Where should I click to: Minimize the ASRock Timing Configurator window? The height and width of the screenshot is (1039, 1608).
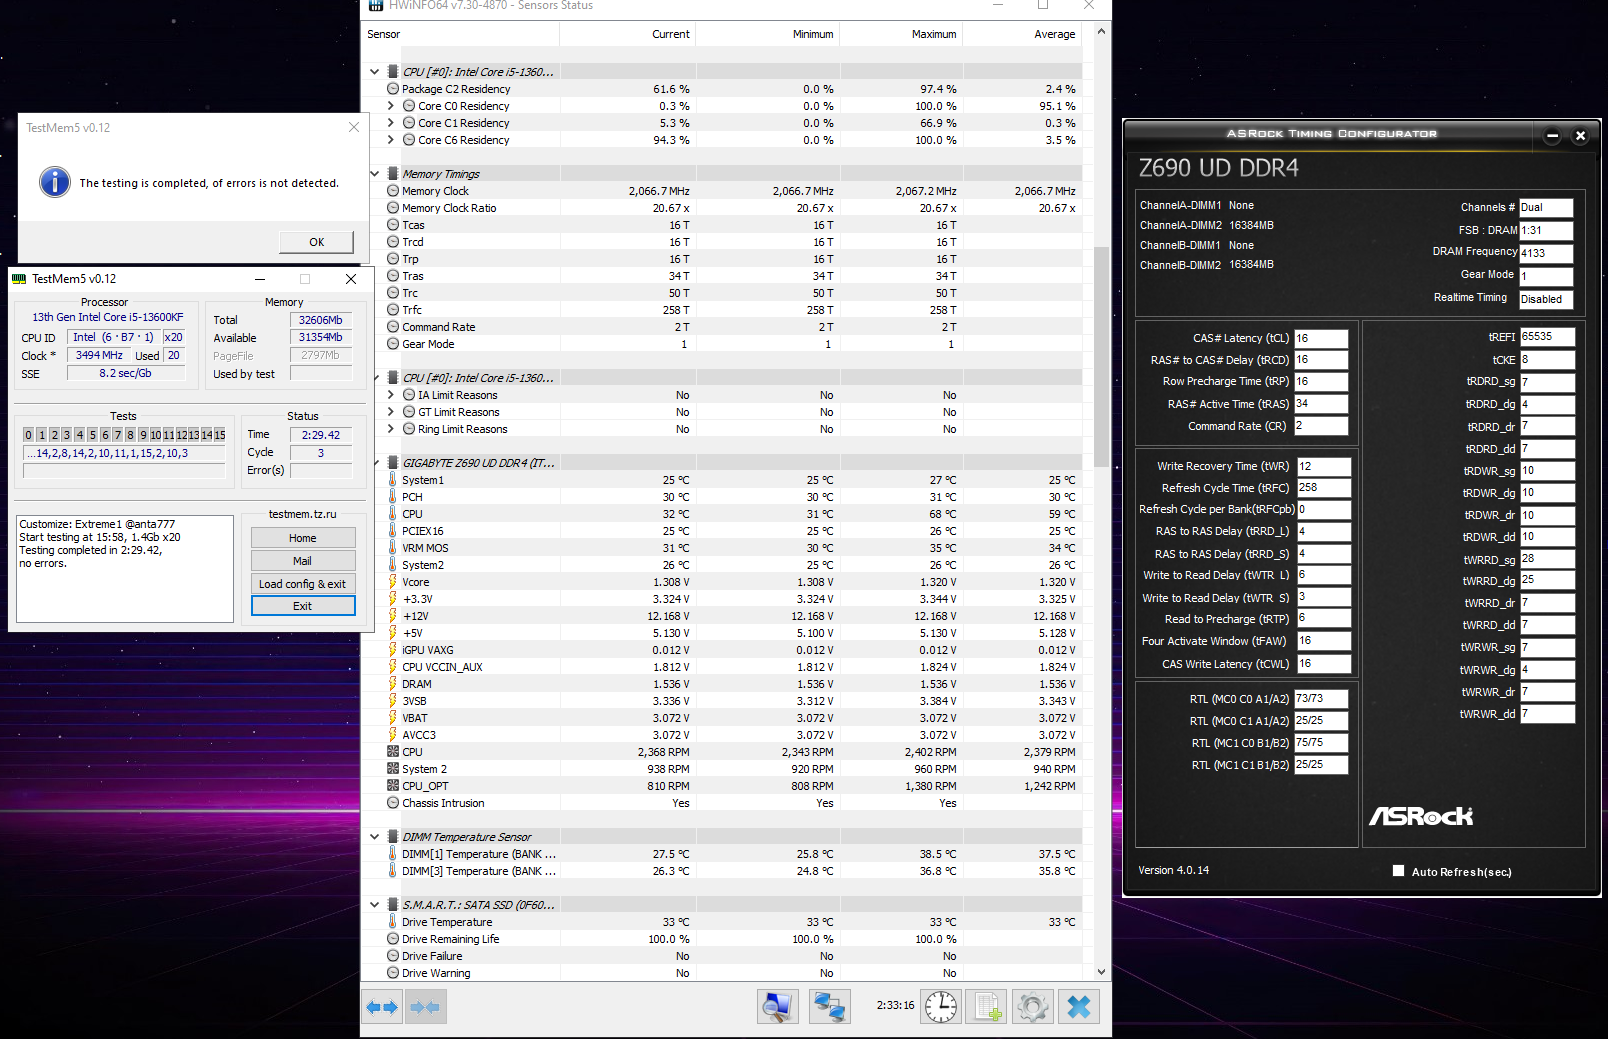[1552, 135]
